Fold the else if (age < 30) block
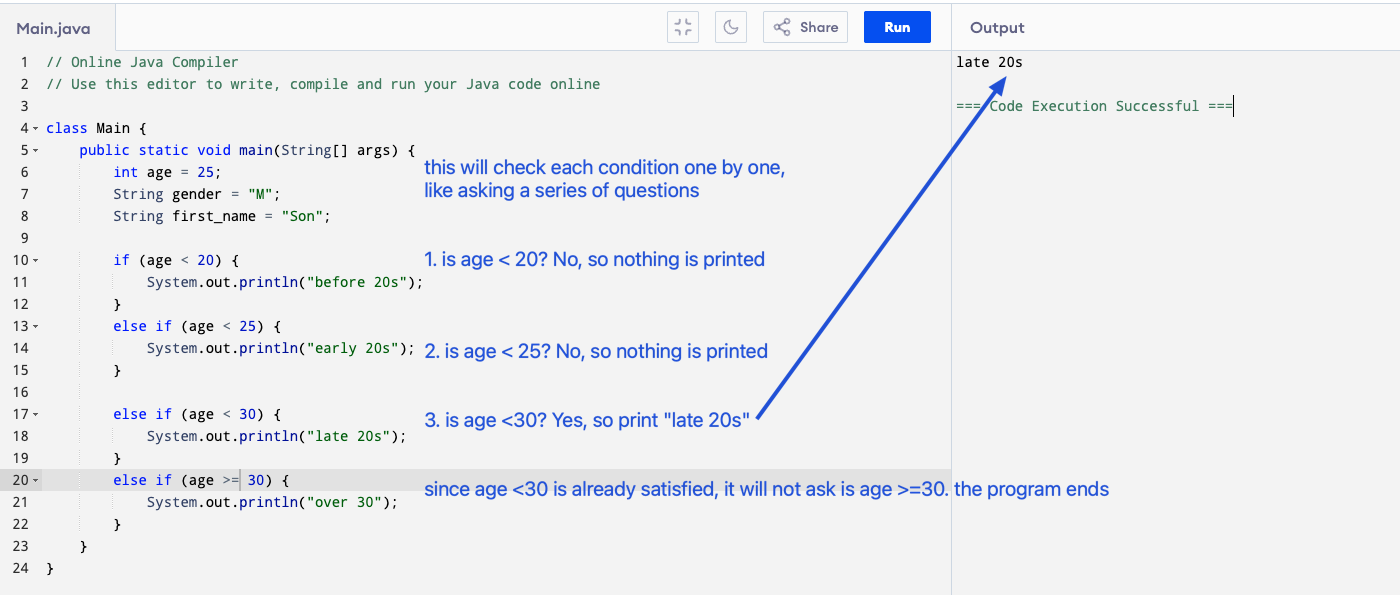This screenshot has width=1400, height=595. tap(36, 415)
